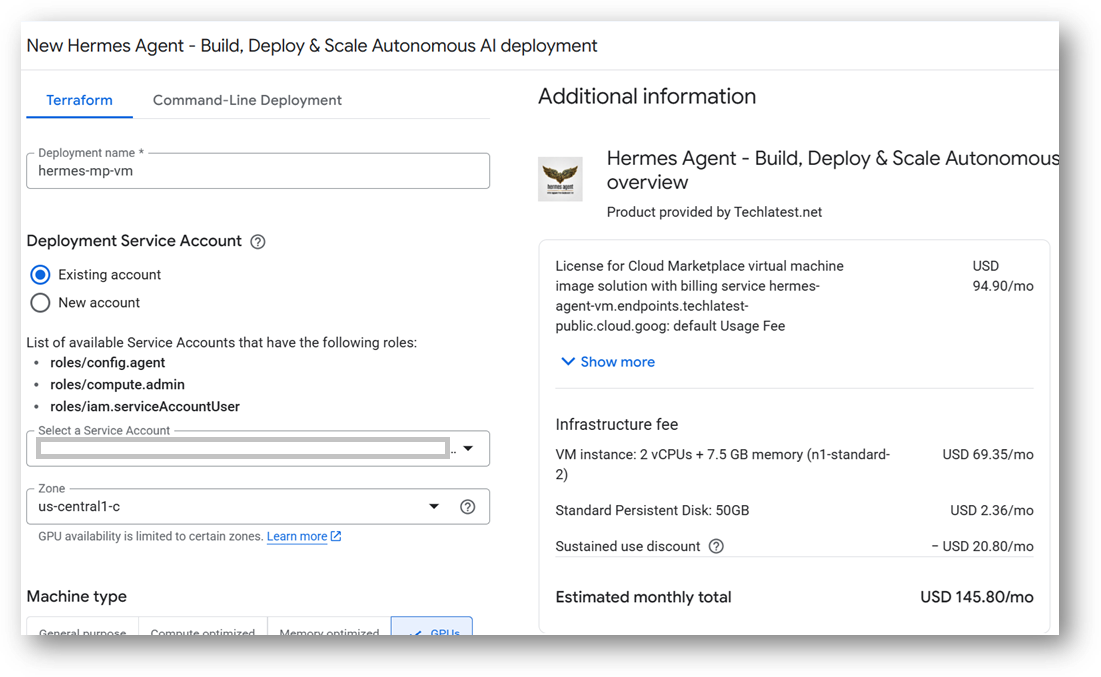Click the Zone help question icon
This screenshot has width=1101, height=677.
coord(468,506)
